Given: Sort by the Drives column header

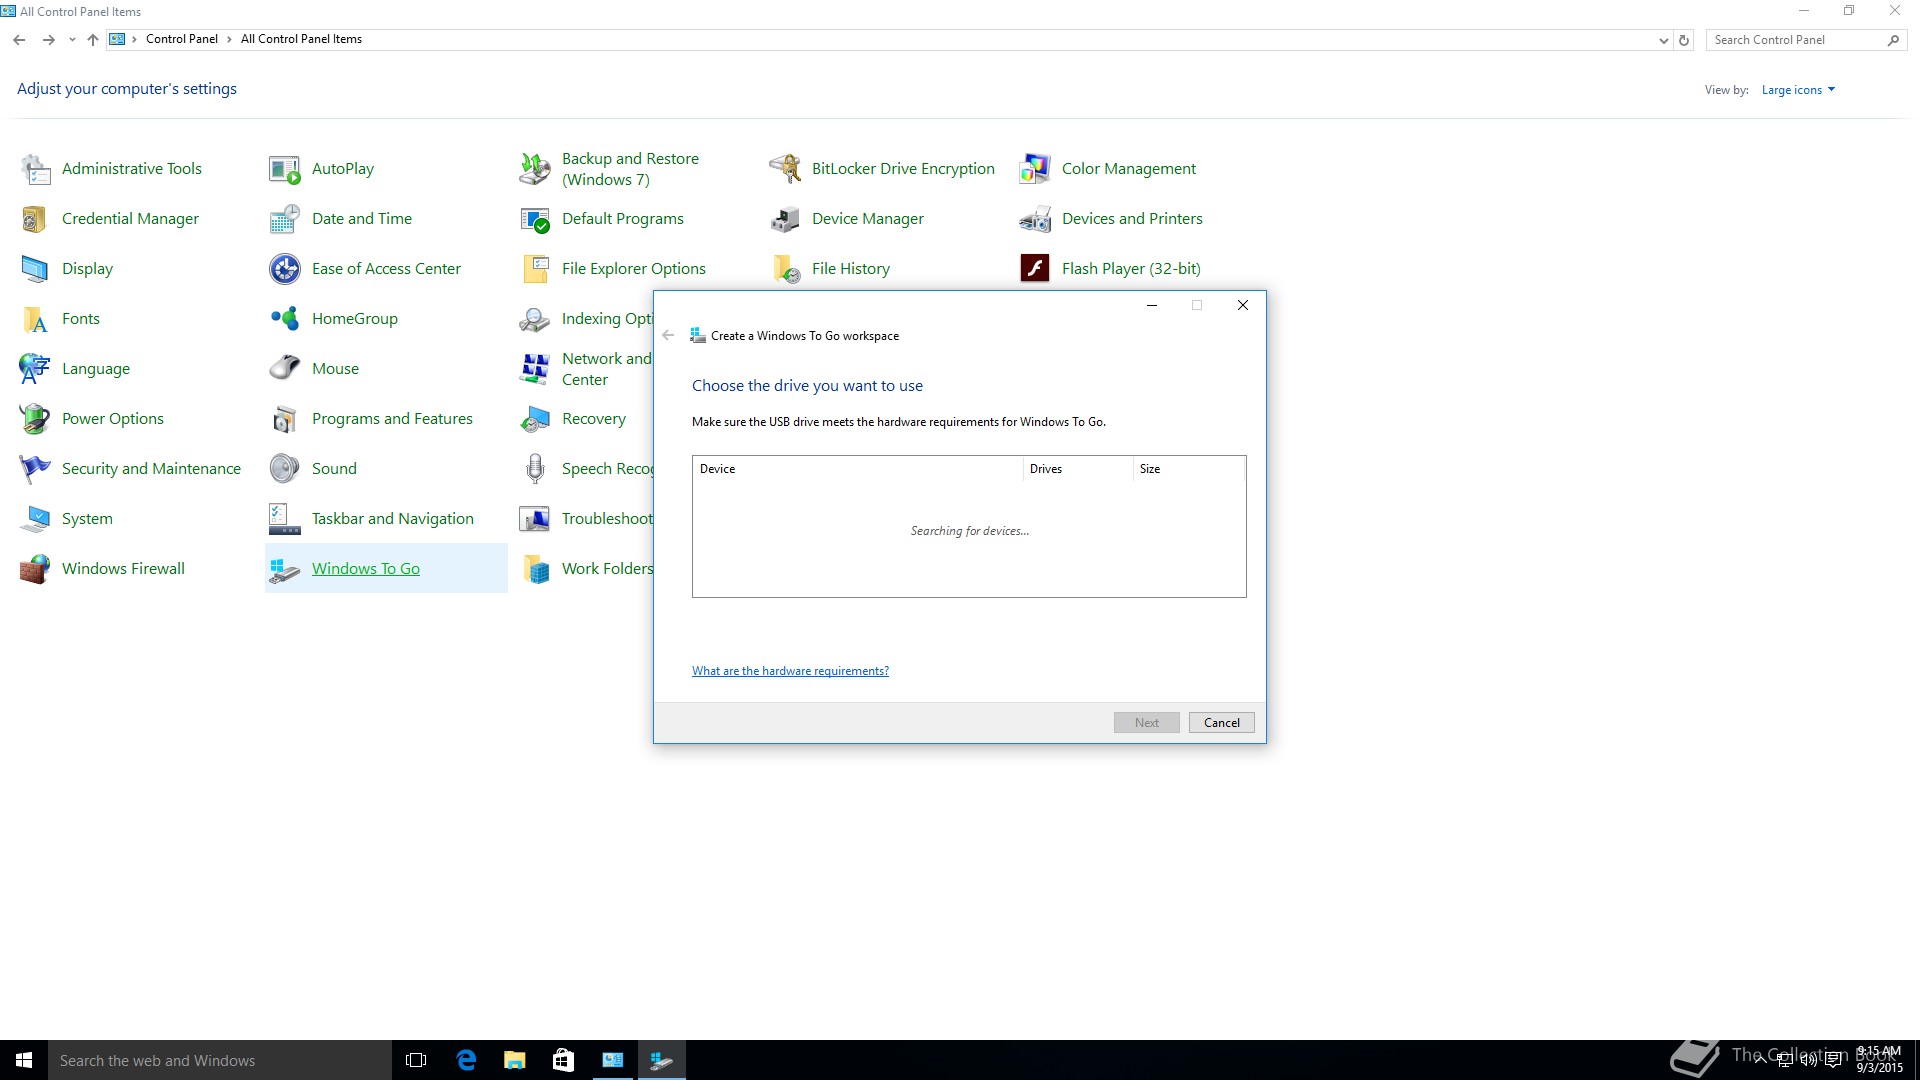Looking at the screenshot, I should (1078, 469).
